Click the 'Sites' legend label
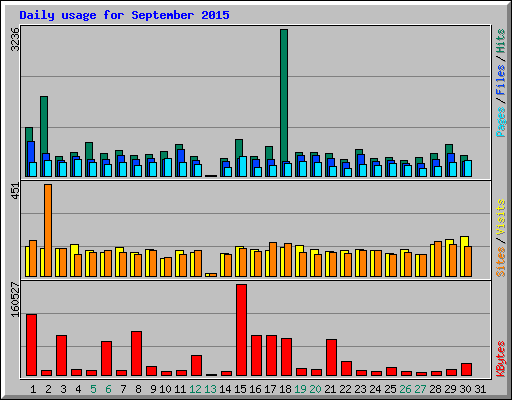 click(x=500, y=262)
